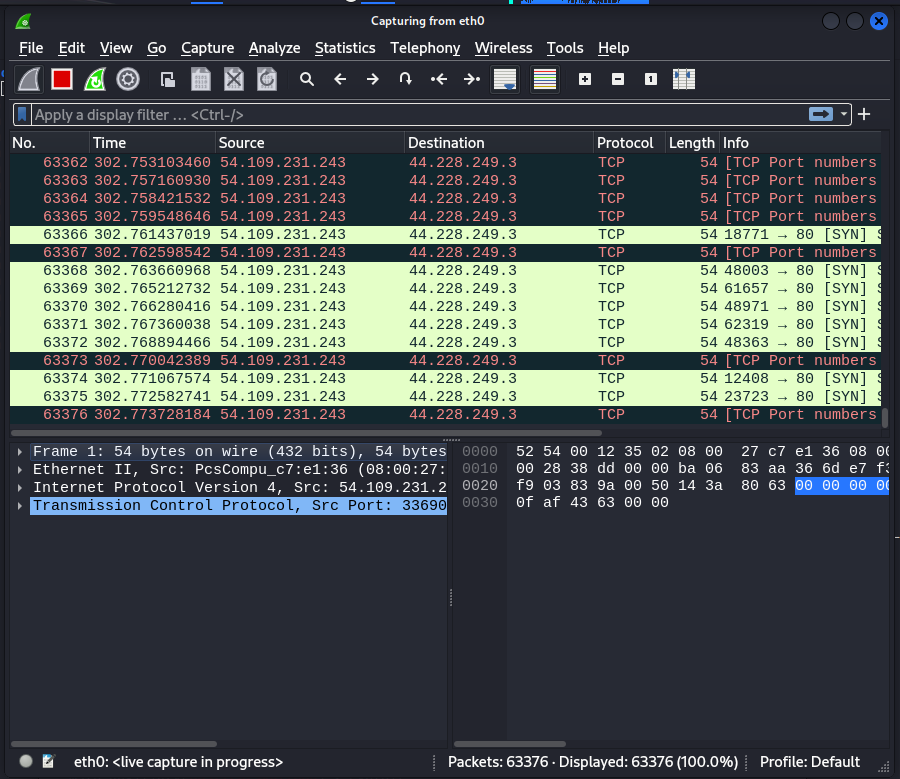Expand the Ethernet II tree row

[20, 470]
